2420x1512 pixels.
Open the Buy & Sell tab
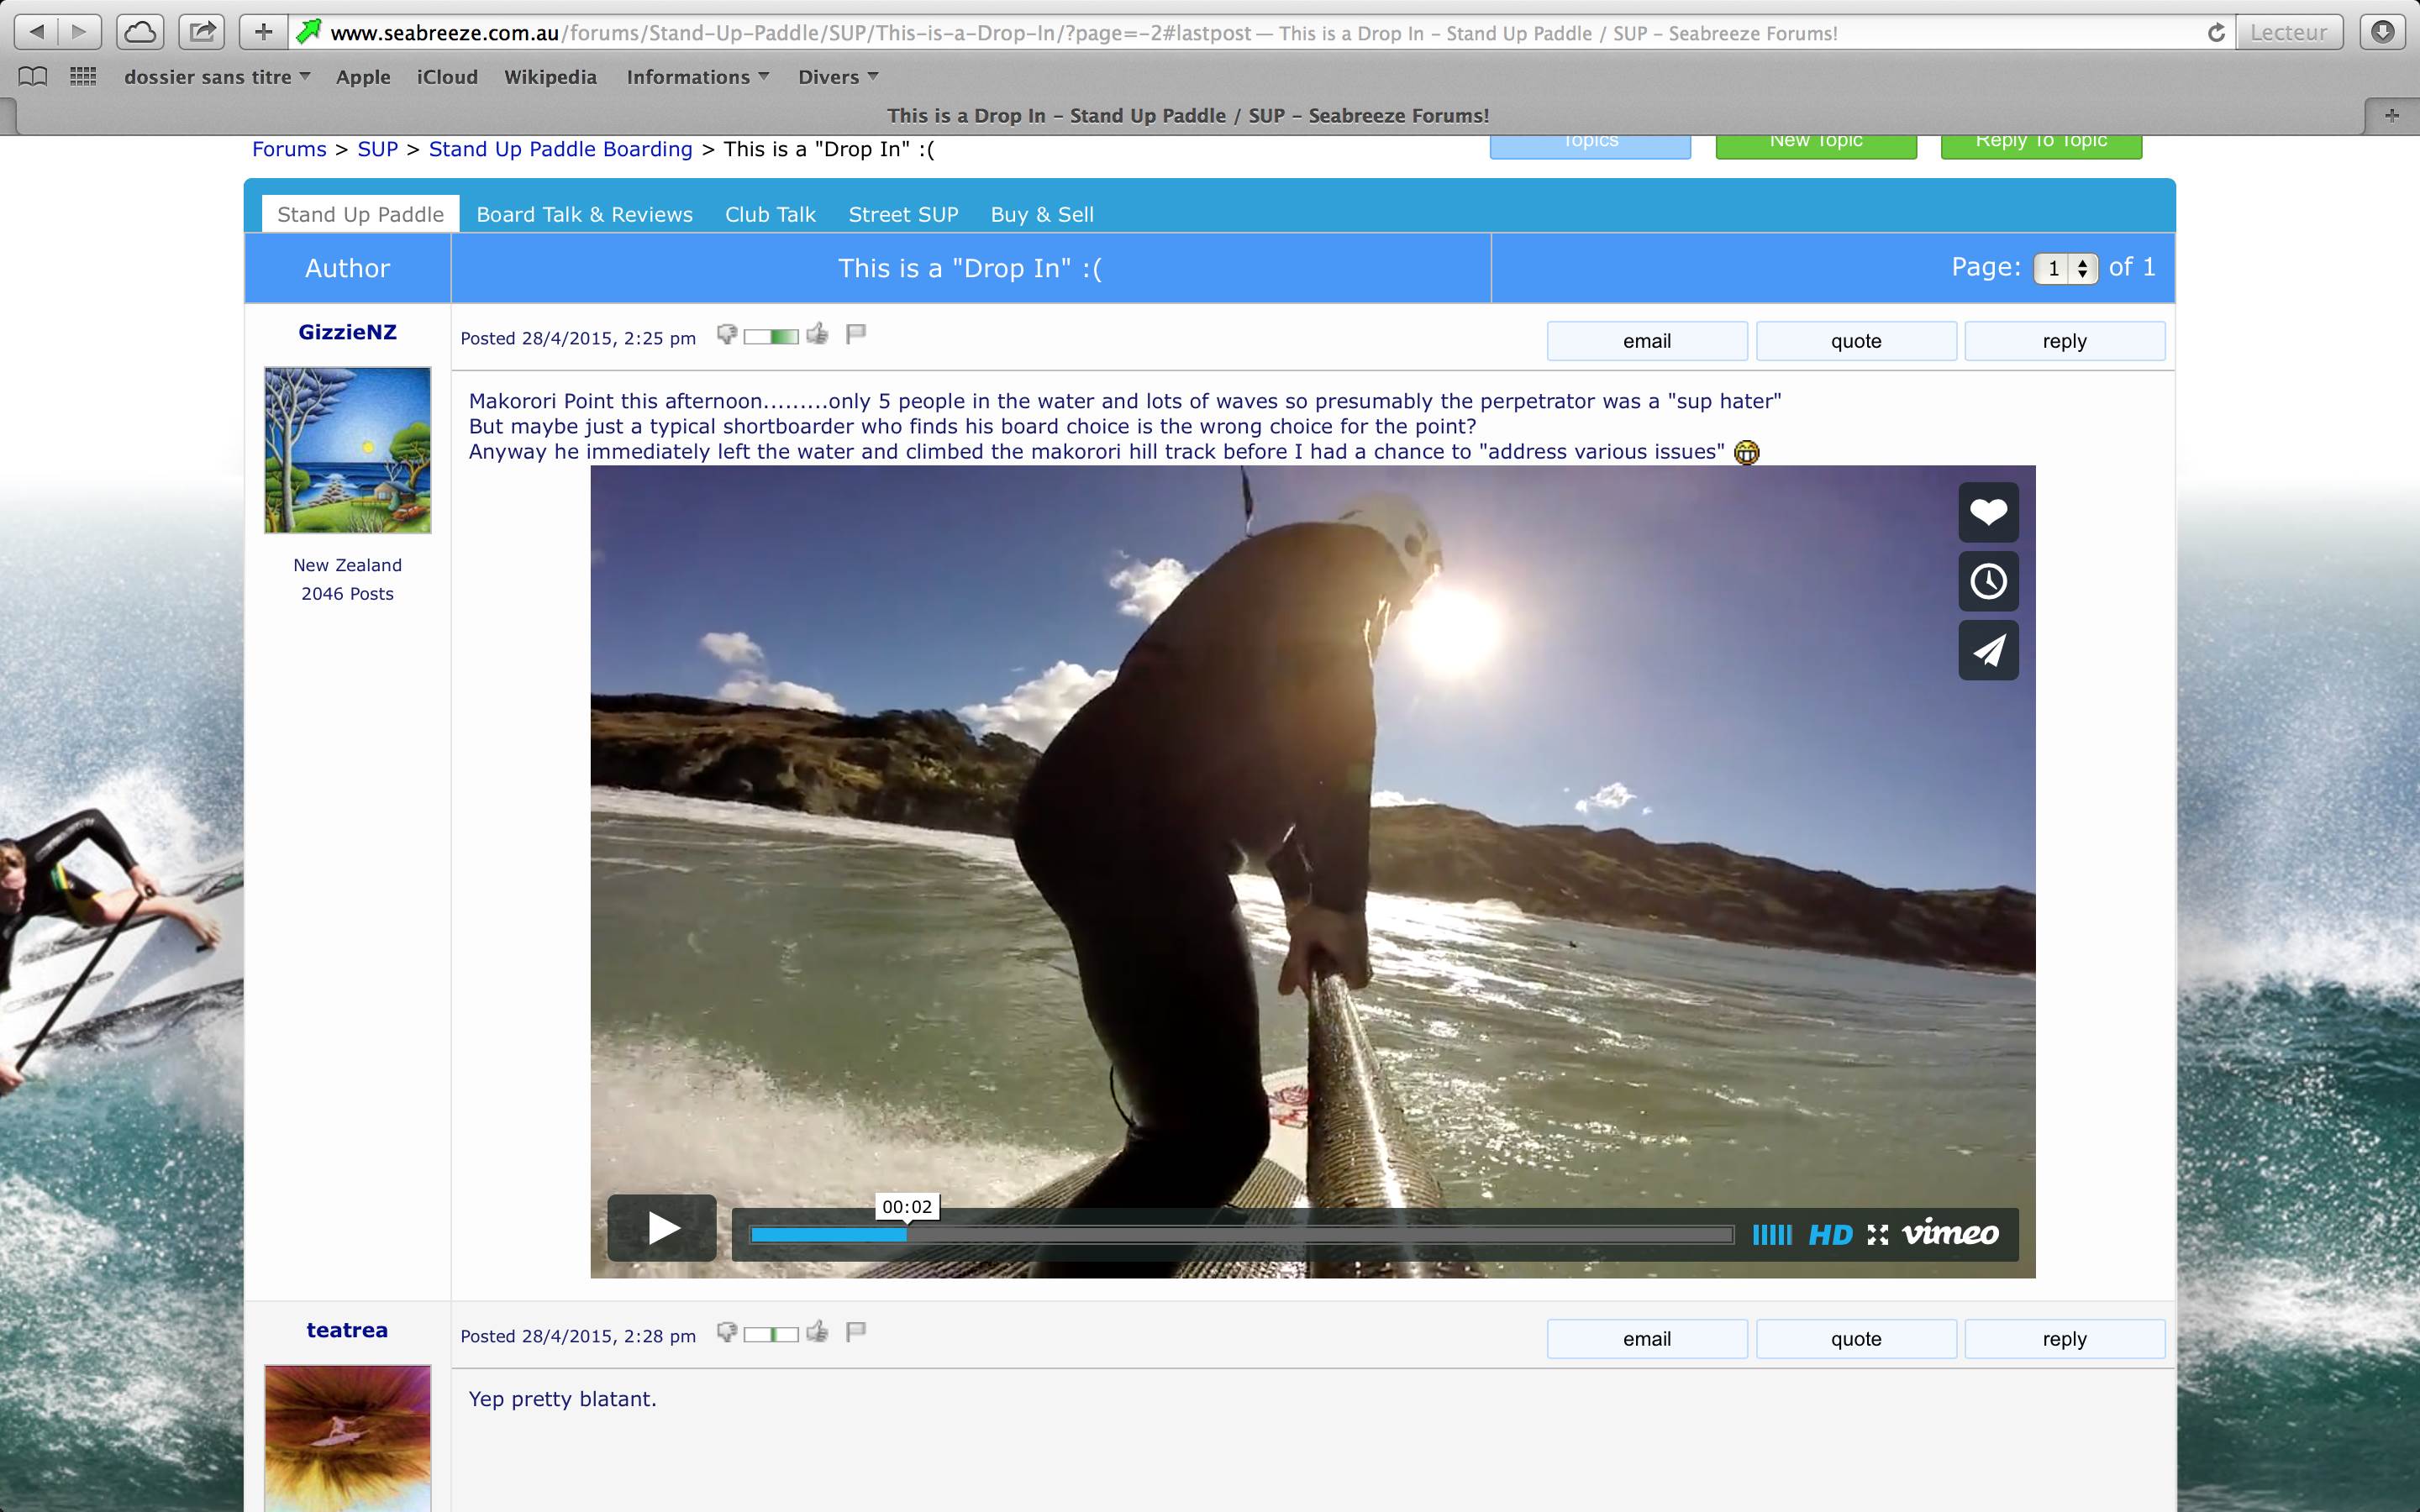coord(1041,214)
